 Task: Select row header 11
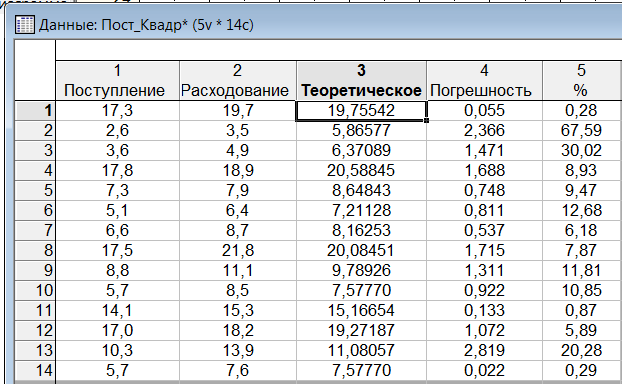pyautogui.click(x=35, y=311)
